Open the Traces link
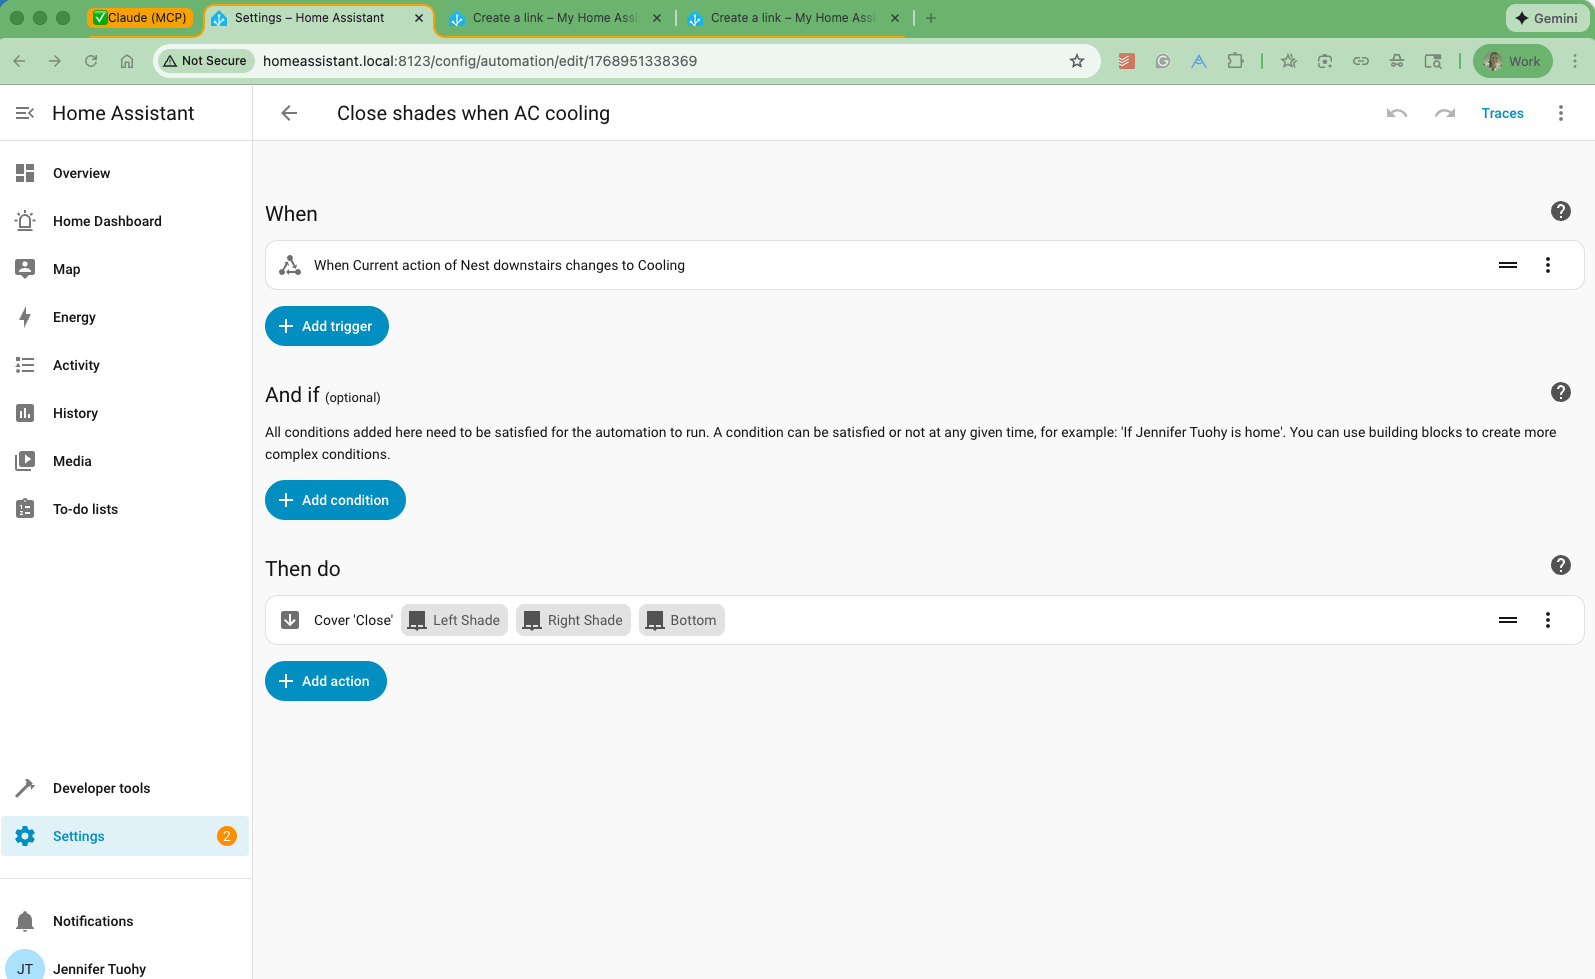This screenshot has width=1595, height=979. [1502, 113]
